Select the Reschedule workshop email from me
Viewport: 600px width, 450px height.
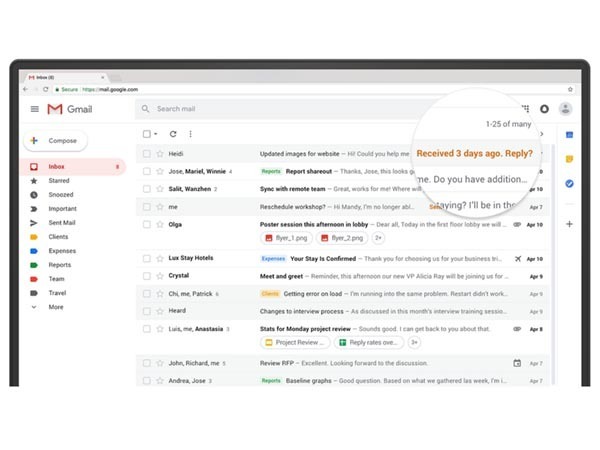[x=147, y=207]
